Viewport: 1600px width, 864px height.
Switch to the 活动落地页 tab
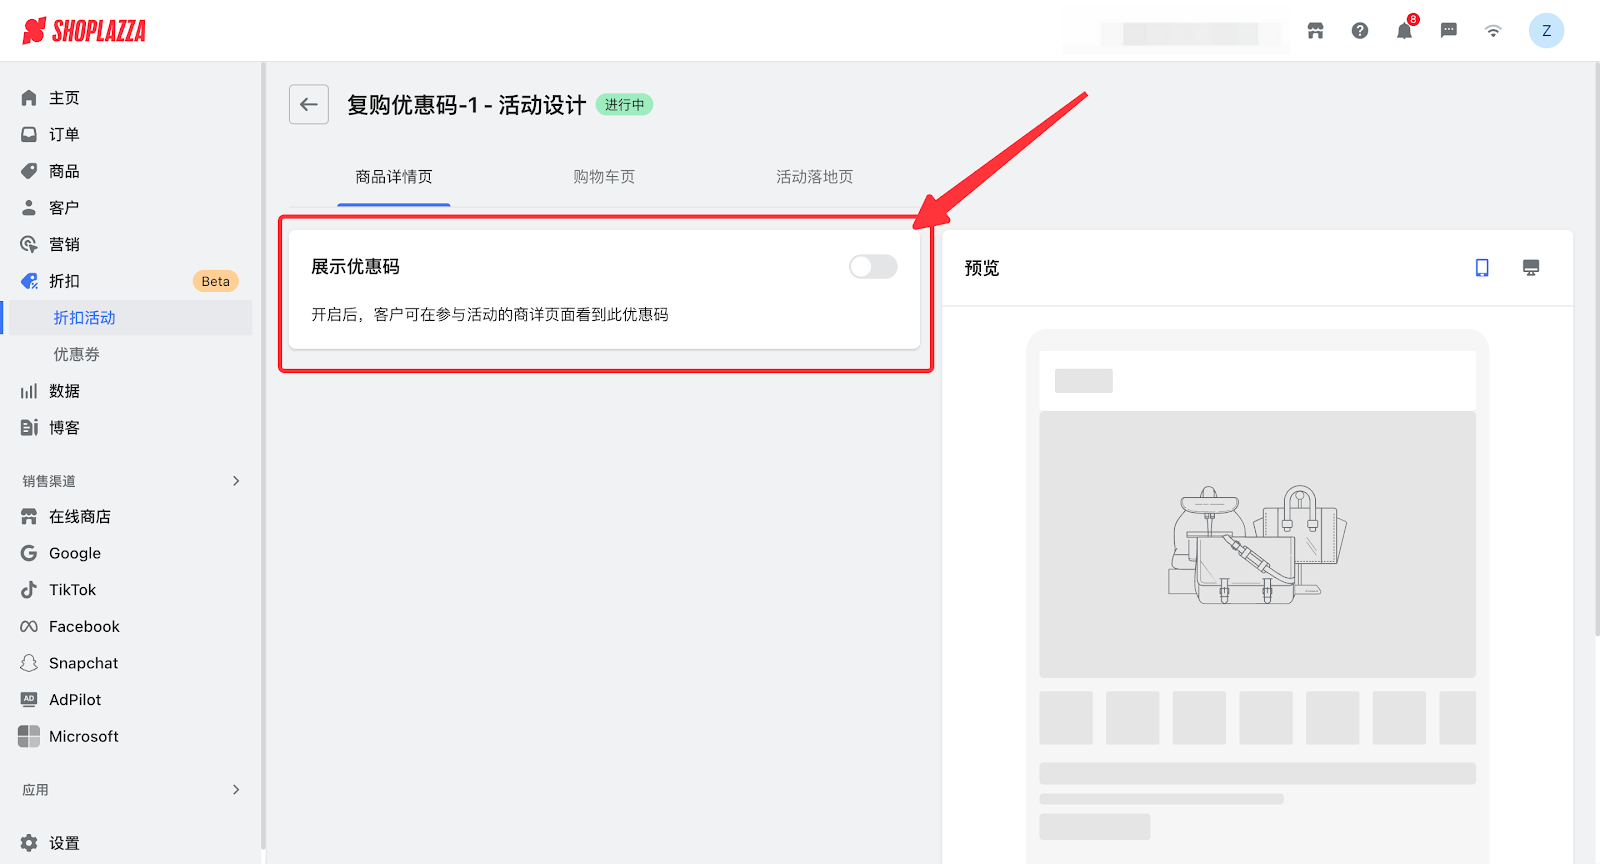[814, 177]
